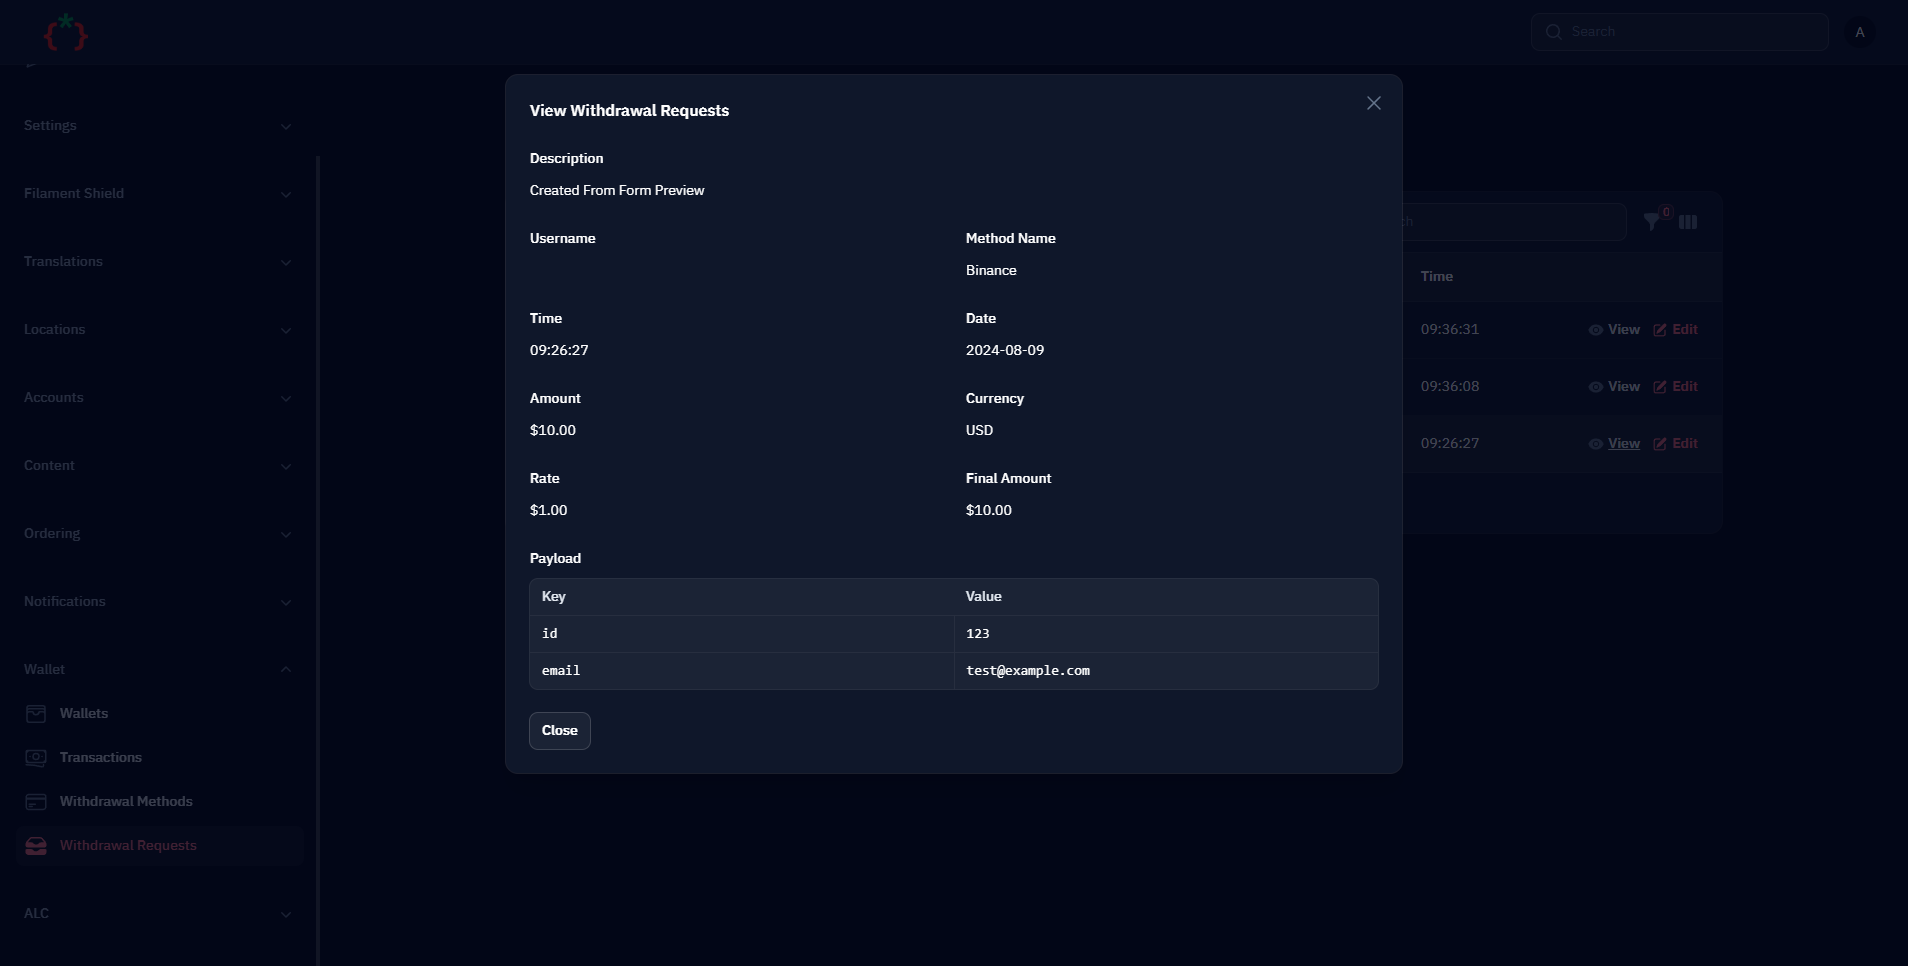The height and width of the screenshot is (966, 1908).
Task: Click the table cell 09:36:08
Action: pos(1450,387)
